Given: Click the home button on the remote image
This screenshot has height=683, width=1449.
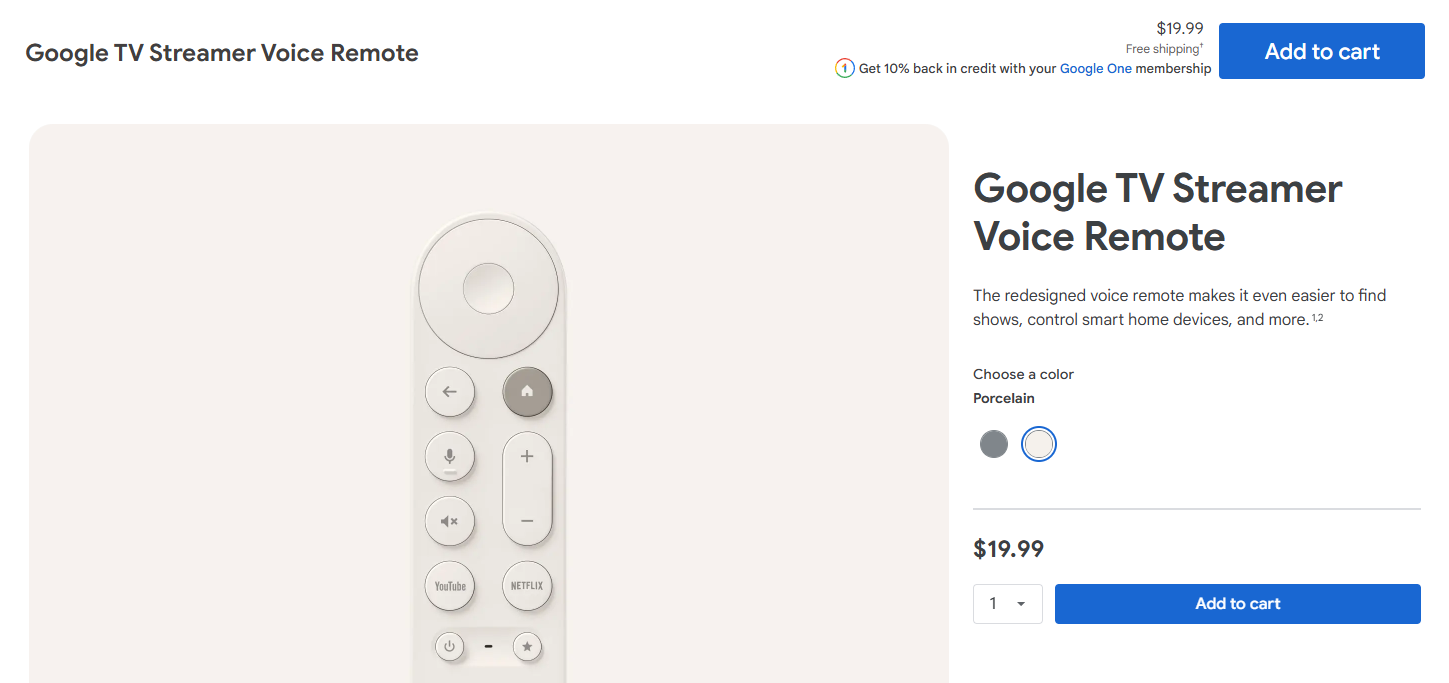Looking at the screenshot, I should (527, 392).
